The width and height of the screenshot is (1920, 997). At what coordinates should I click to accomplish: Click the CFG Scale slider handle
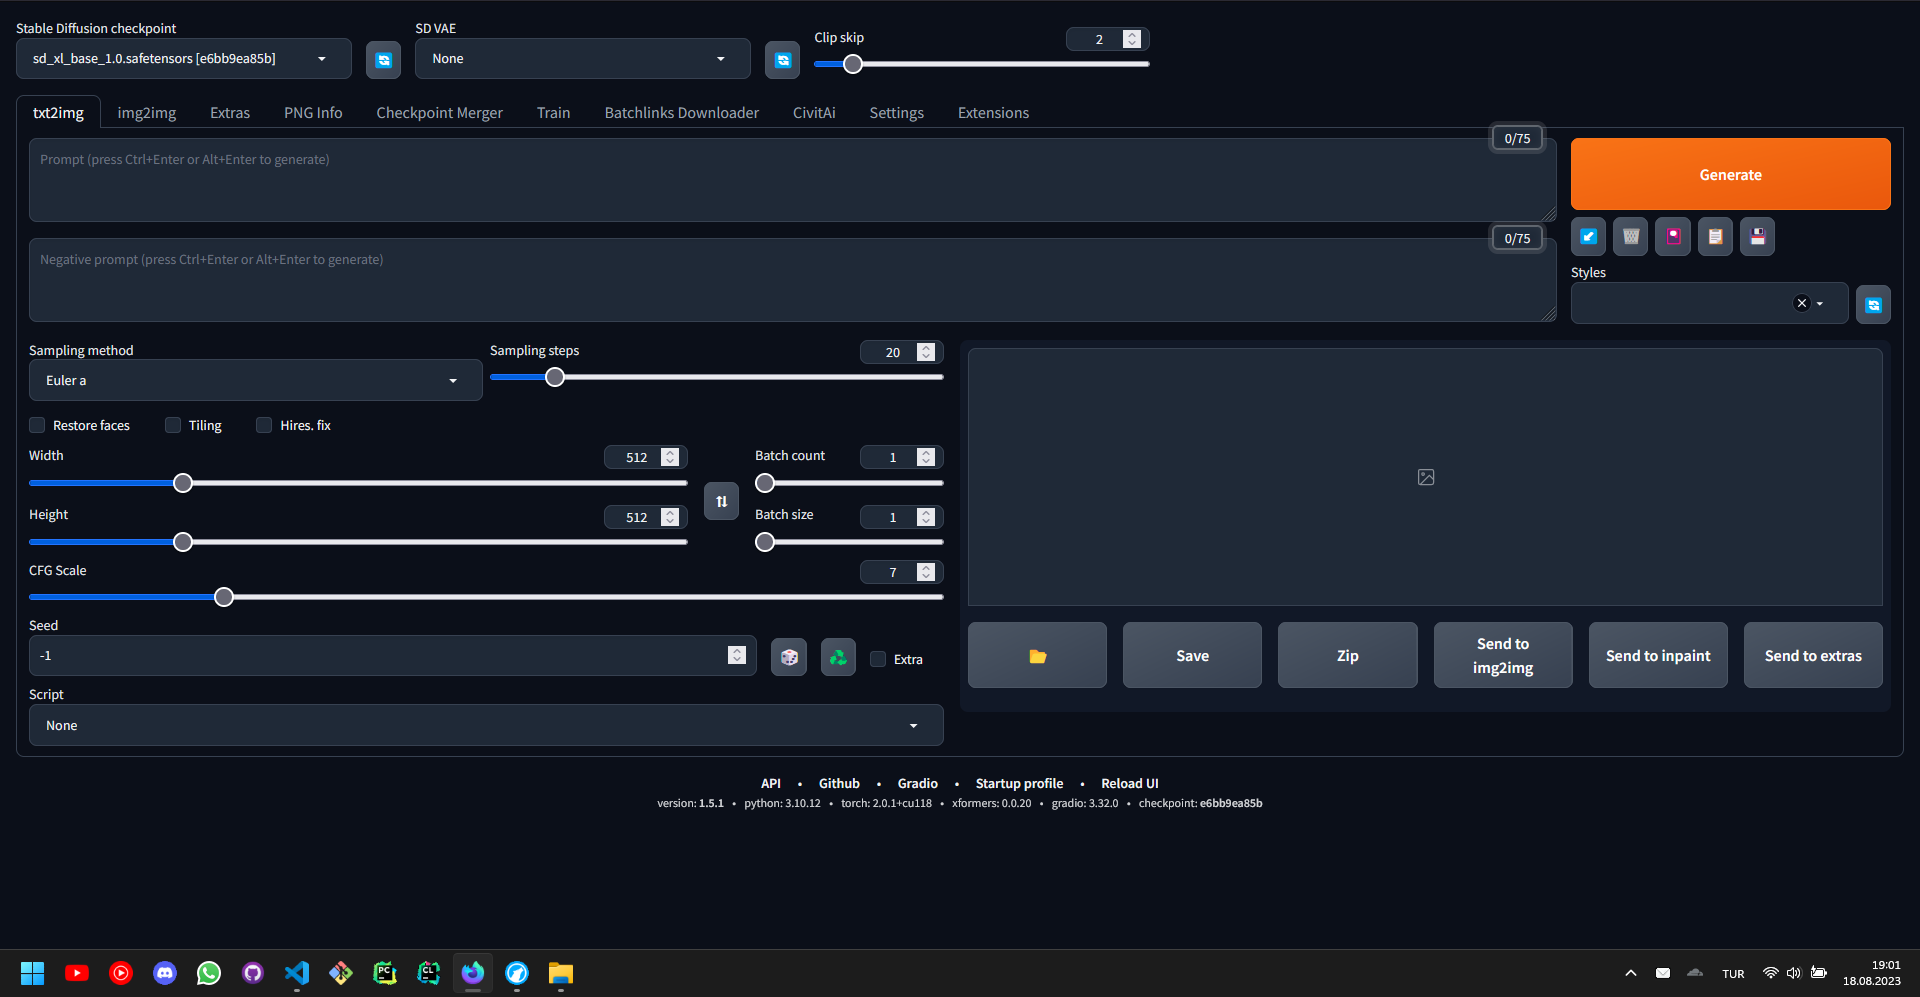224,597
